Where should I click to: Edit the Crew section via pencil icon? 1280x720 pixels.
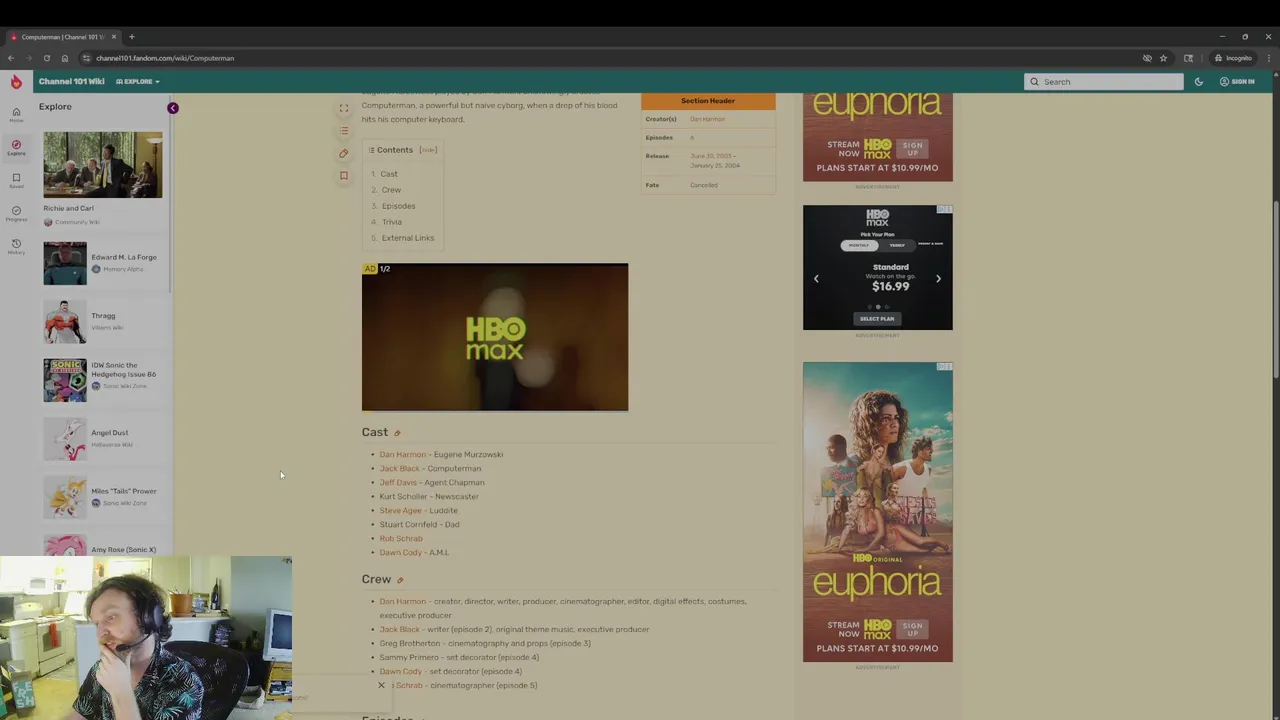click(x=400, y=580)
